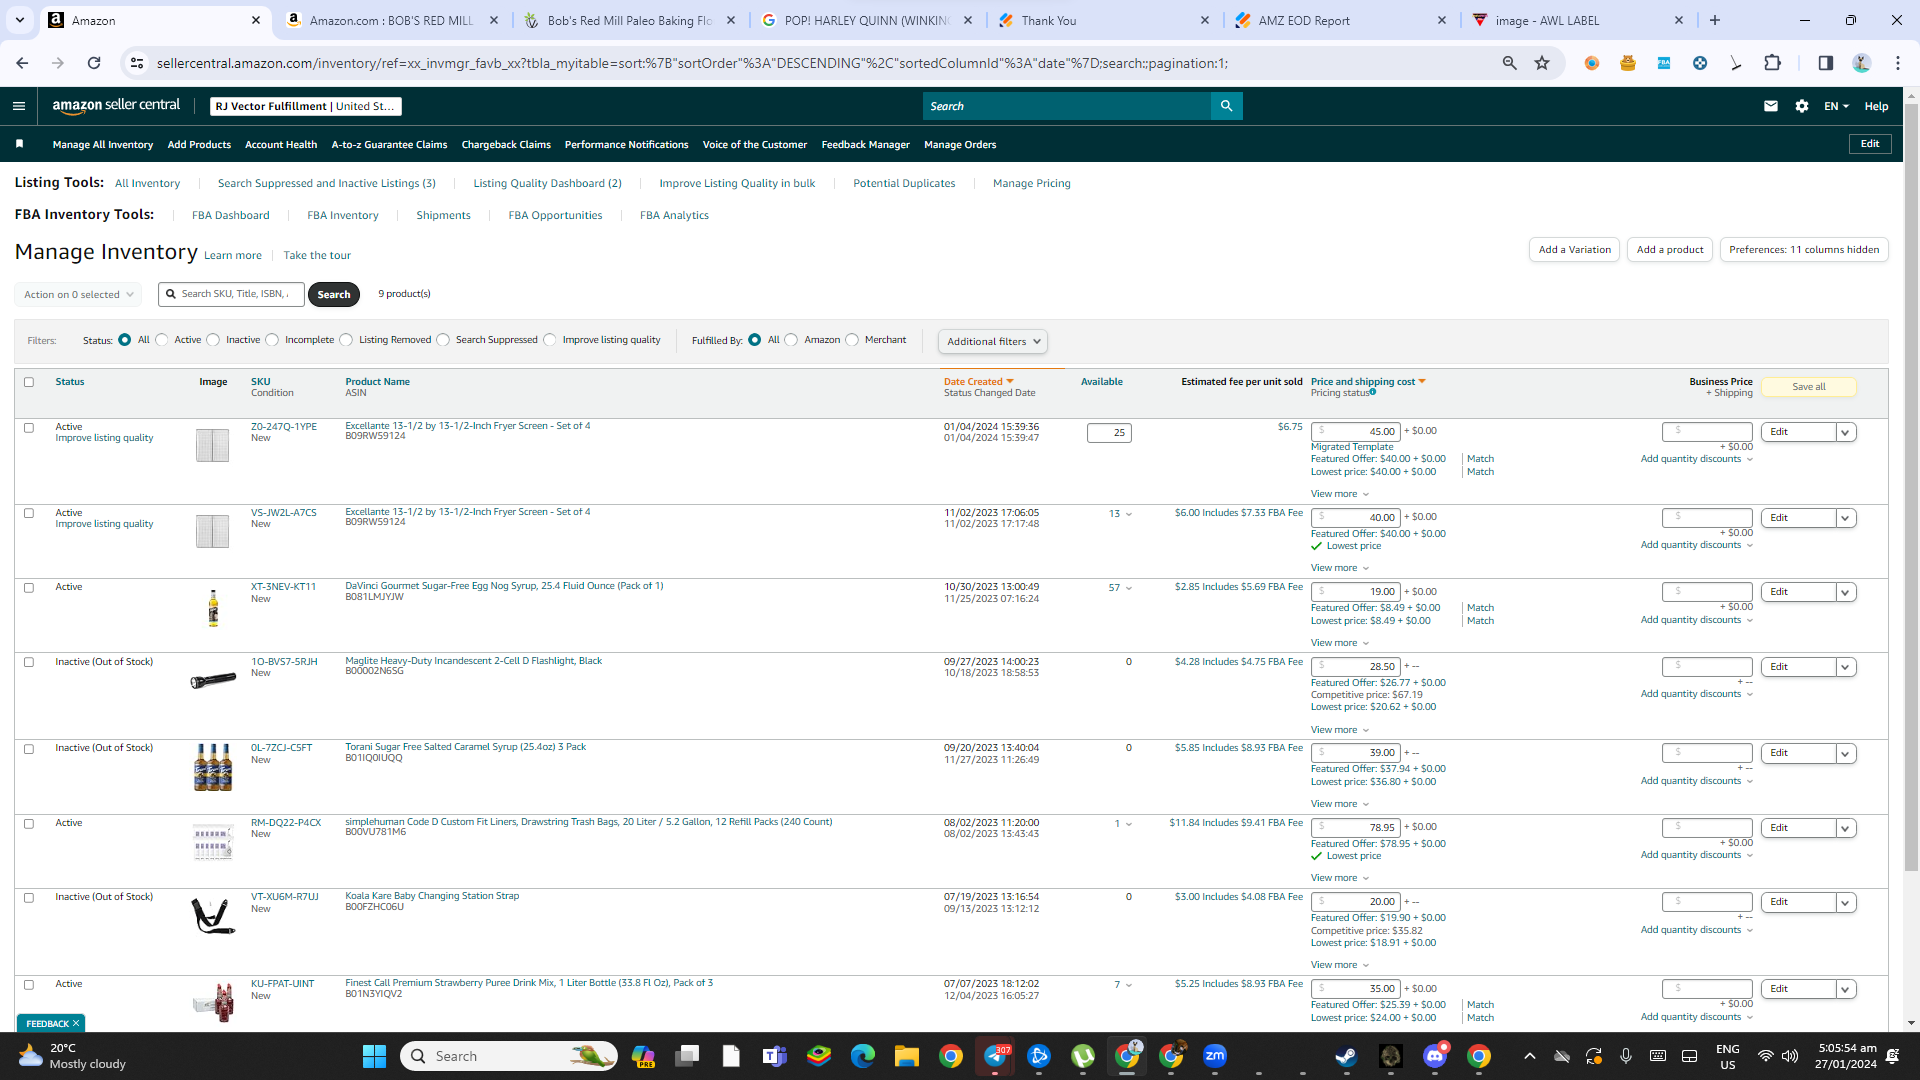Open a new browser tab
The image size is (1920, 1080).
(x=1715, y=20)
